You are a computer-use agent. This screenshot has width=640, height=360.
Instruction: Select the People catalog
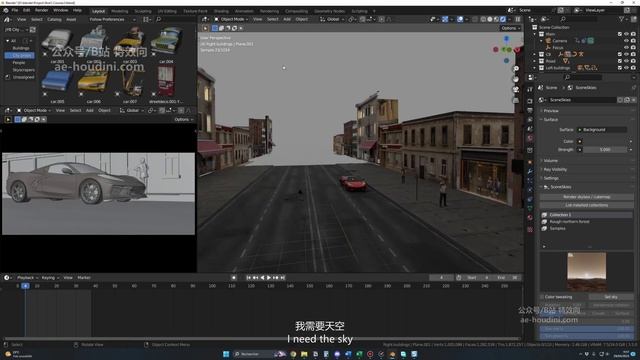(19, 63)
